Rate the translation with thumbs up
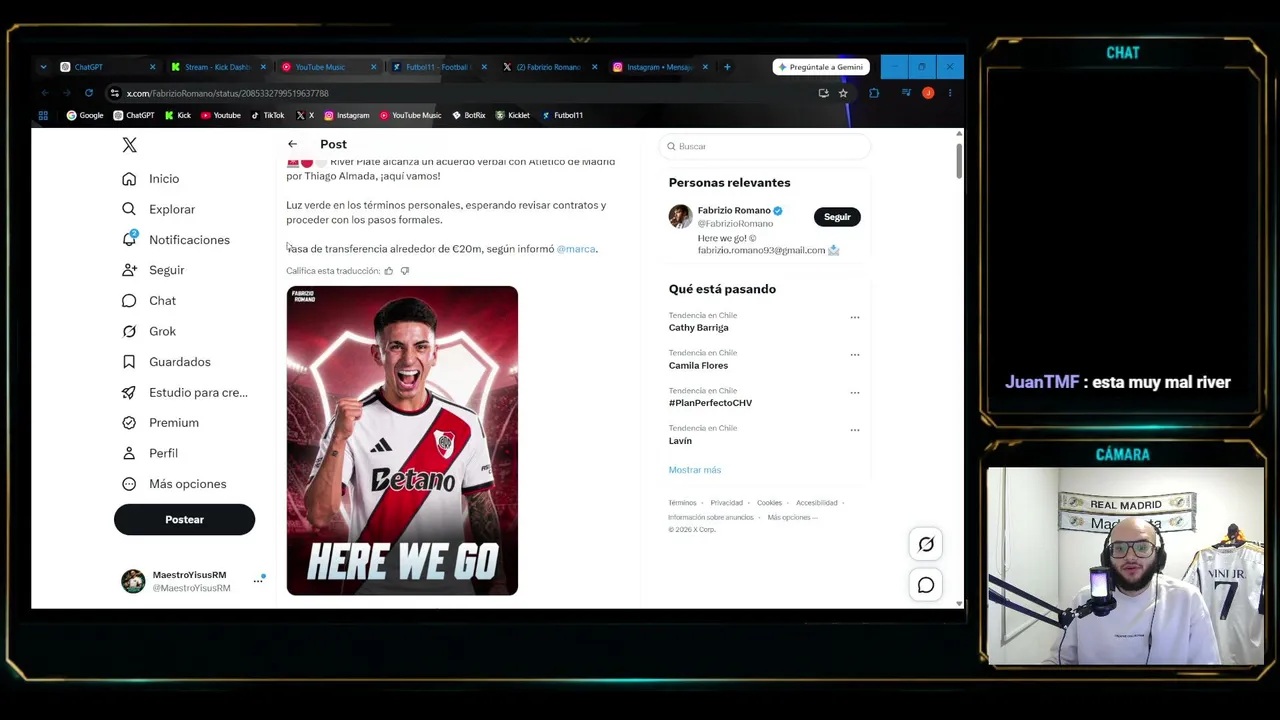The image size is (1280, 720). 389,271
